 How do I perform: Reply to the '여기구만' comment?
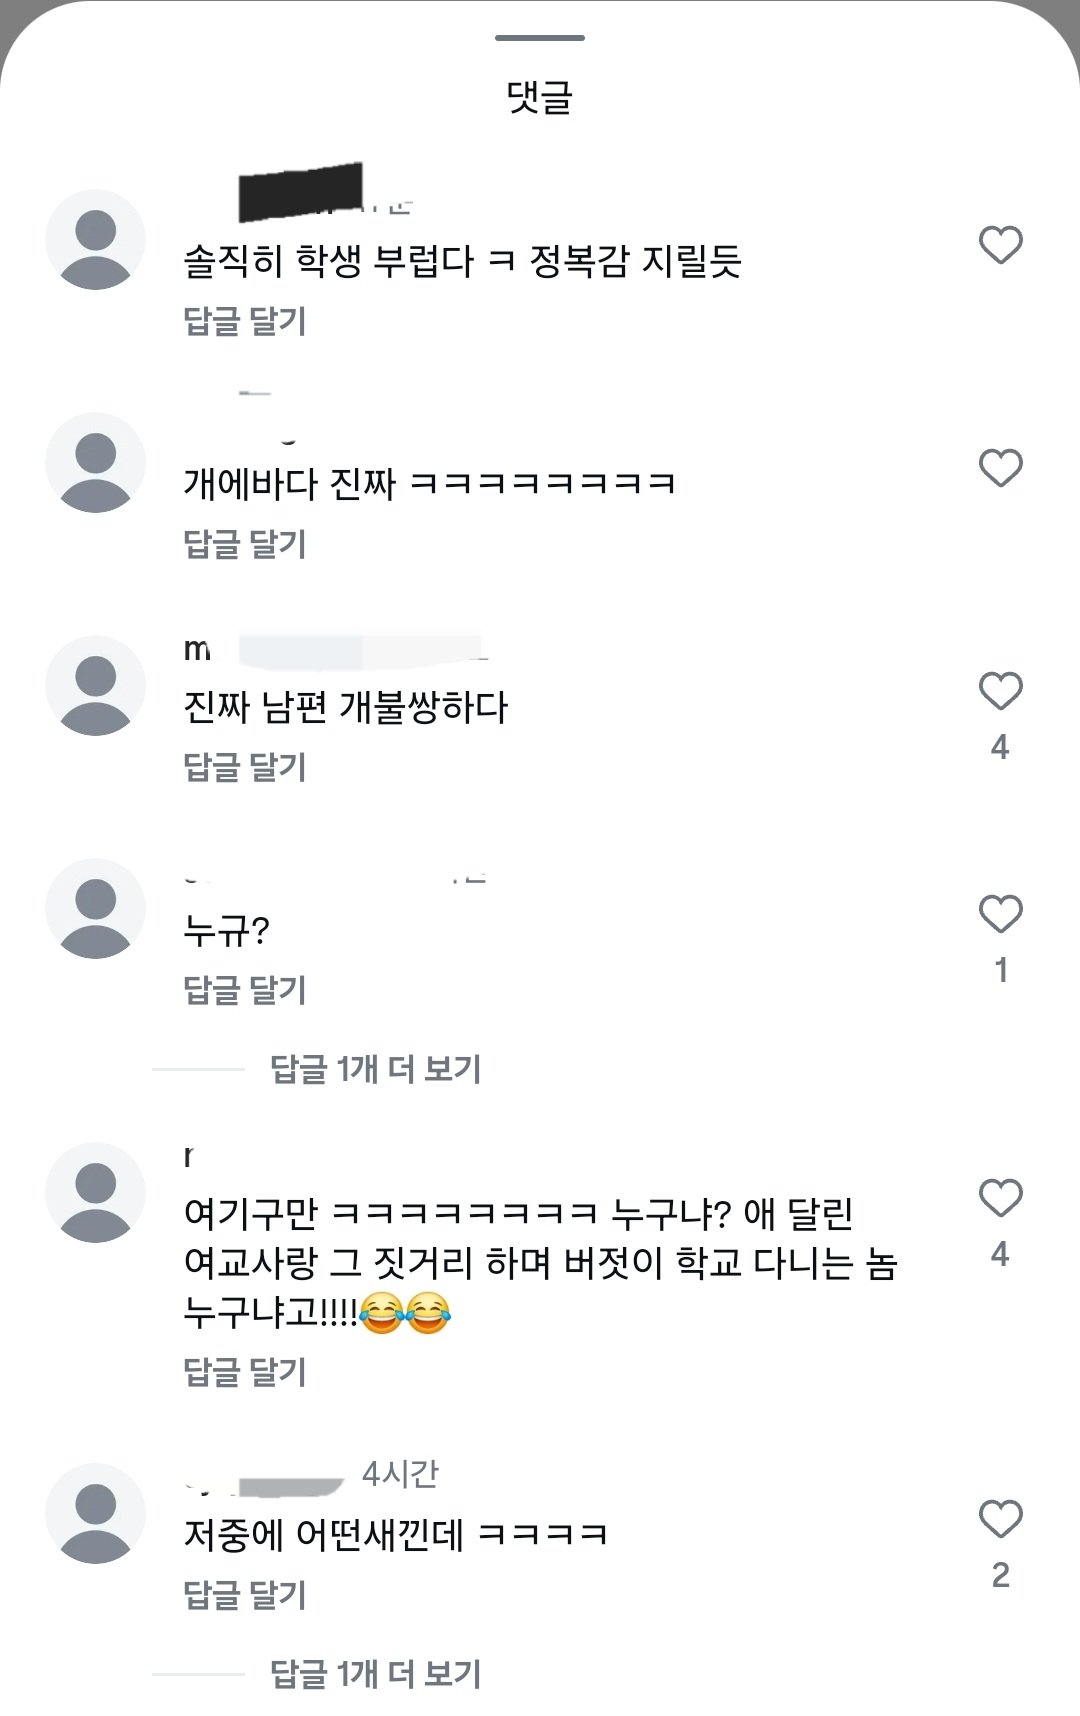245,1372
